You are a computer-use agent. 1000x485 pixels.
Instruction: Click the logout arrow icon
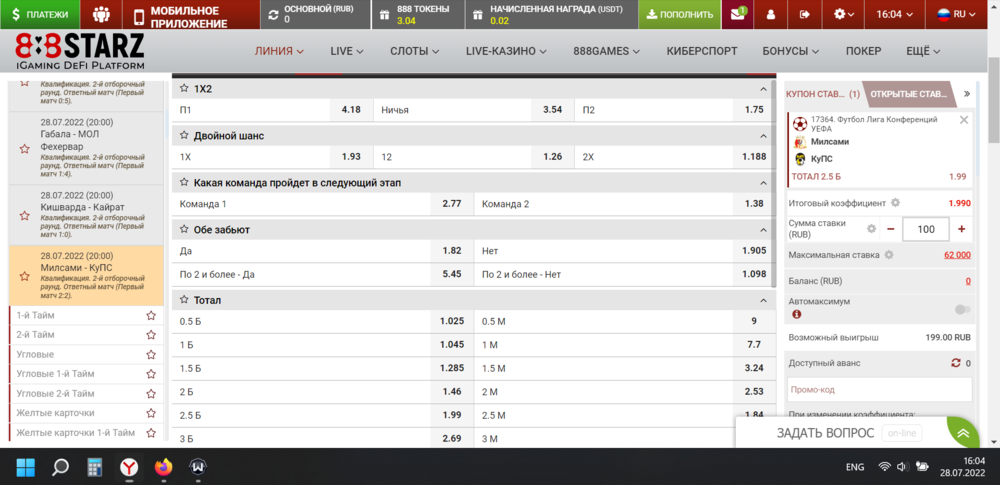click(x=805, y=14)
